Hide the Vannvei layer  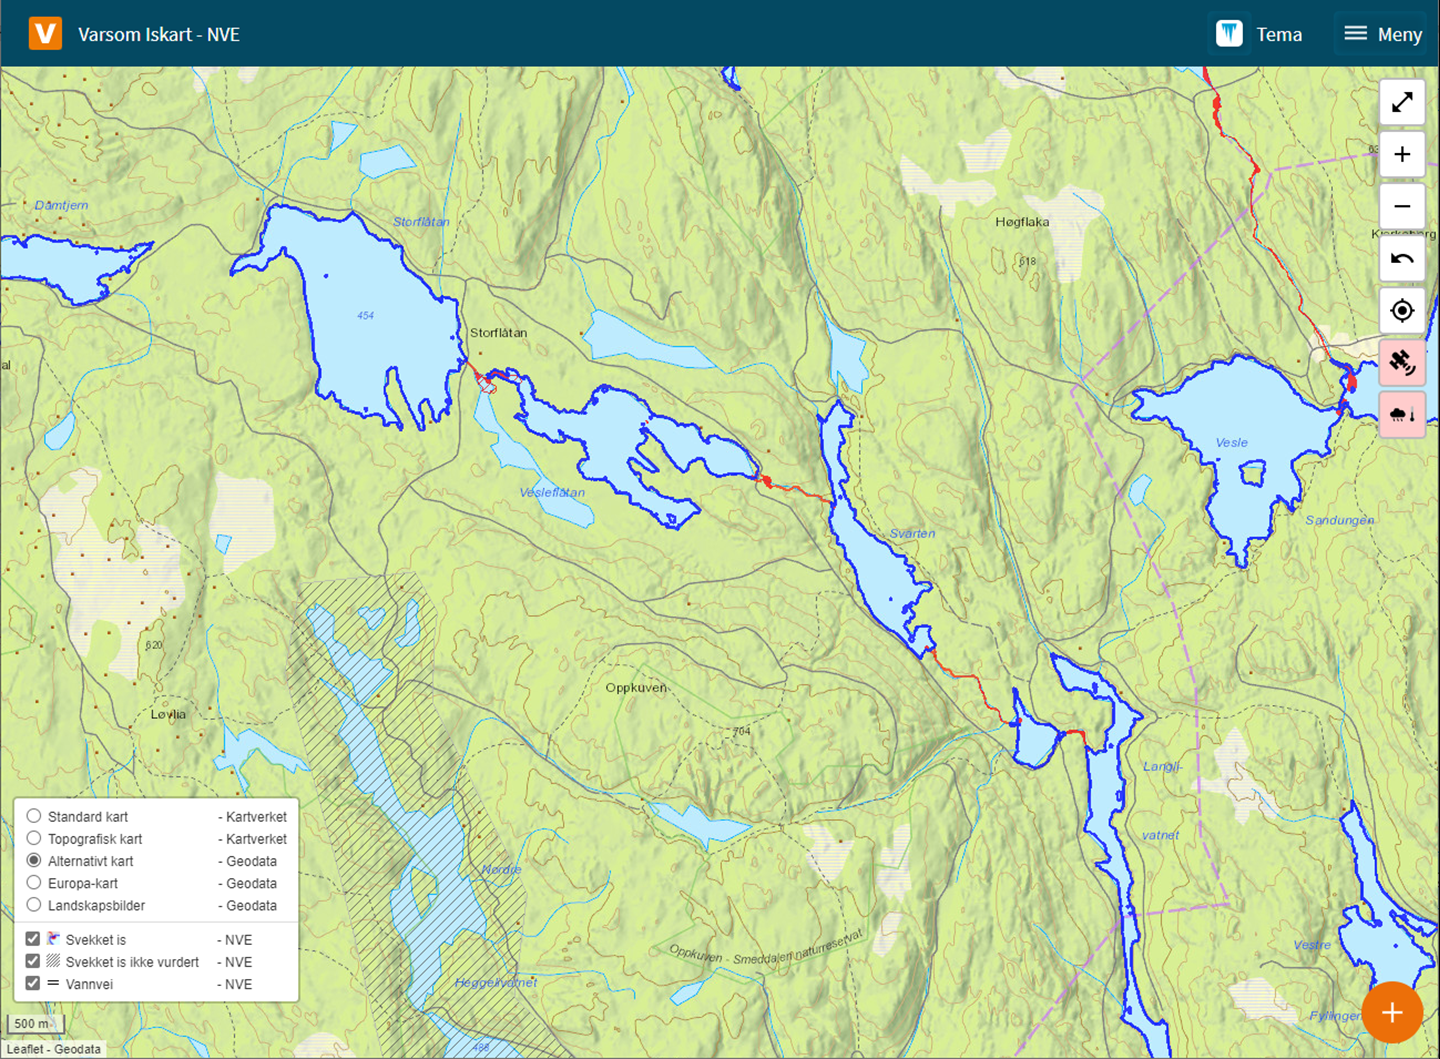coord(33,983)
